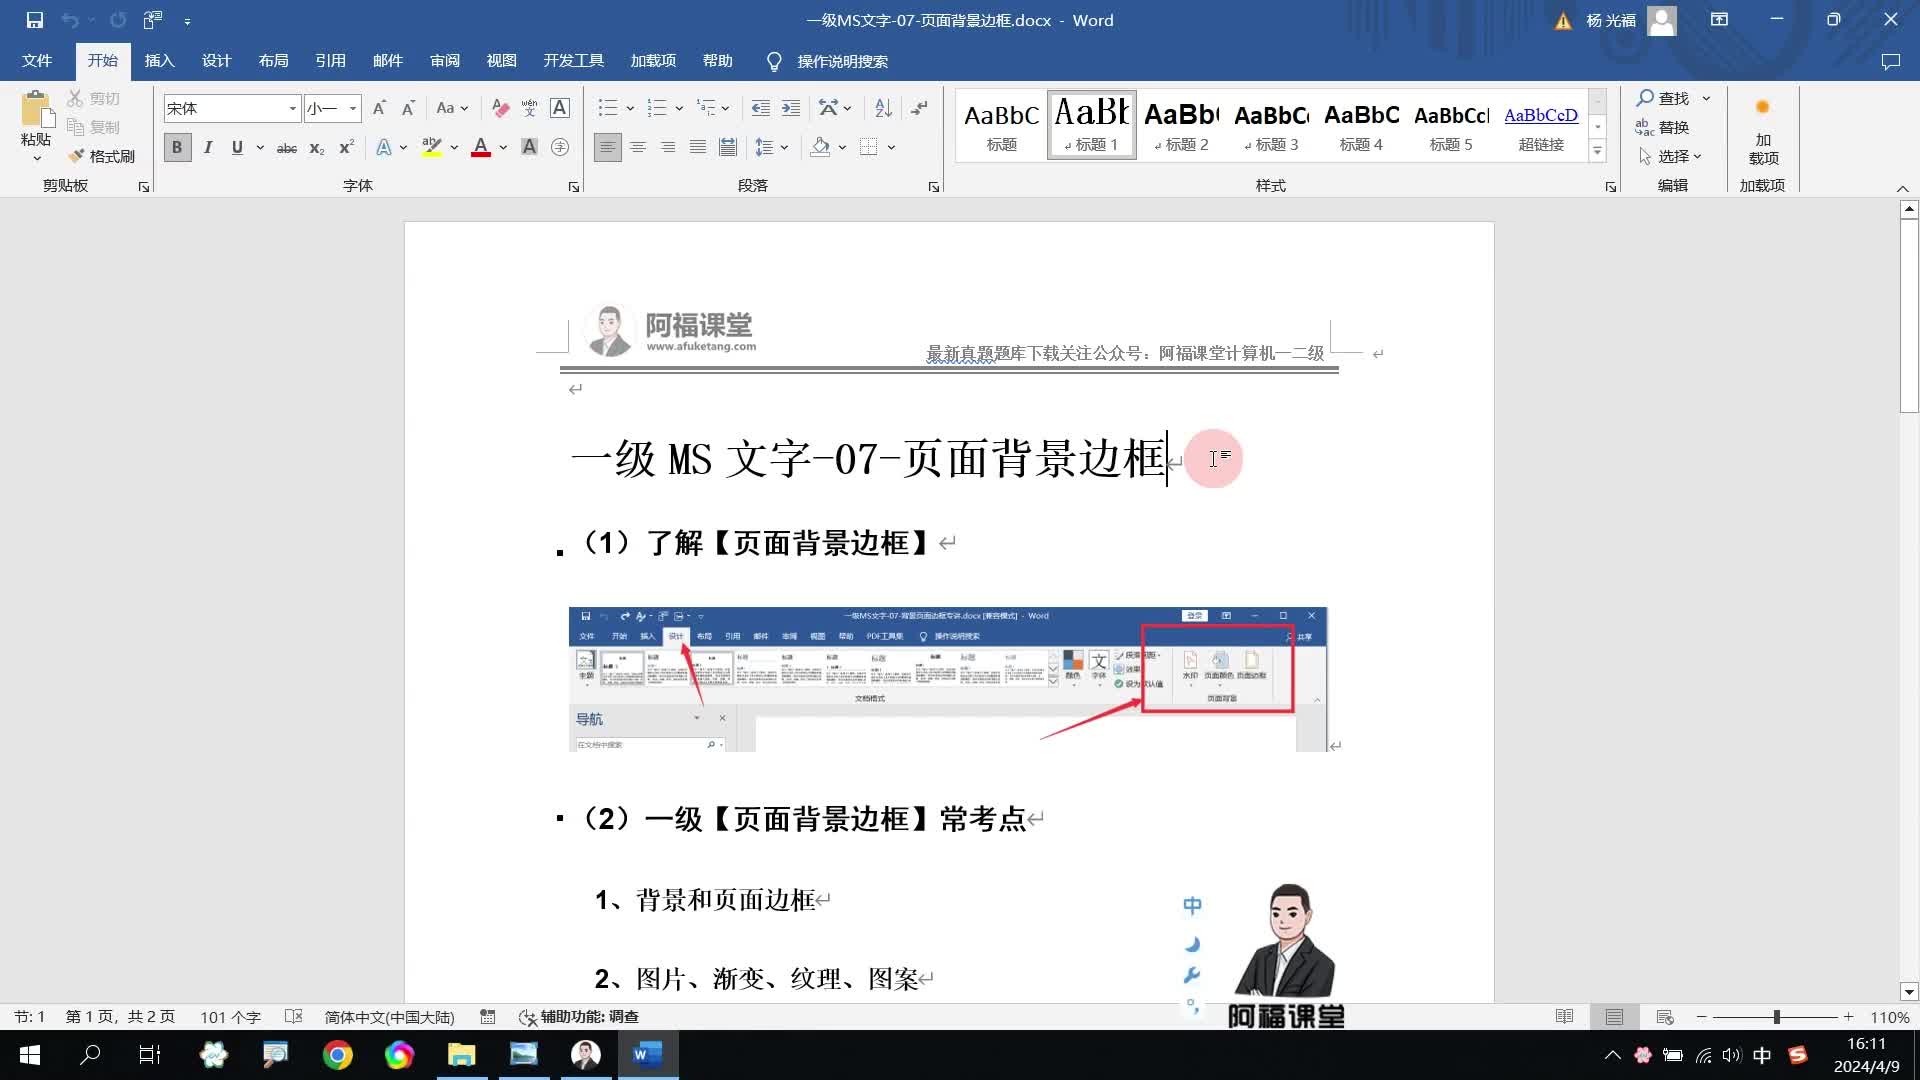This screenshot has width=1920, height=1080.
Task: Click the zoom slider handle
Action: click(1777, 1017)
